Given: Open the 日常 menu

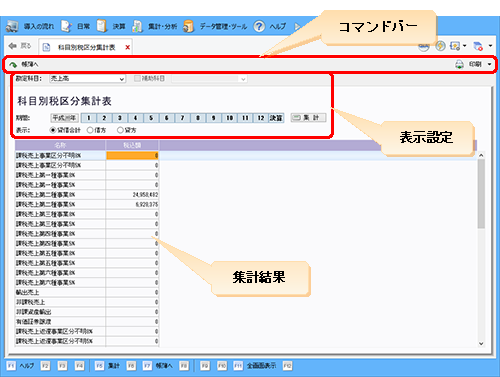Looking at the screenshot, I should [76, 26].
